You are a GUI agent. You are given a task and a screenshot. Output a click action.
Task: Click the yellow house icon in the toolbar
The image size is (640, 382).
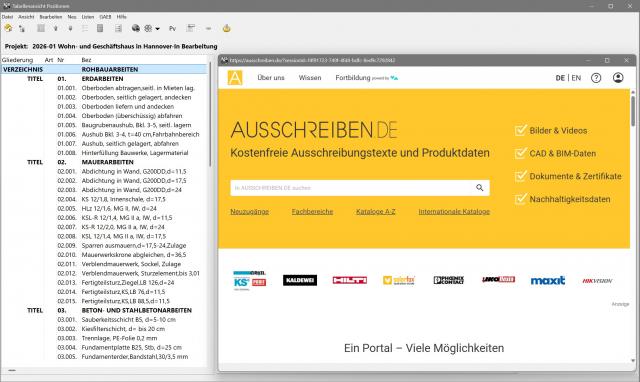[x=8, y=28]
